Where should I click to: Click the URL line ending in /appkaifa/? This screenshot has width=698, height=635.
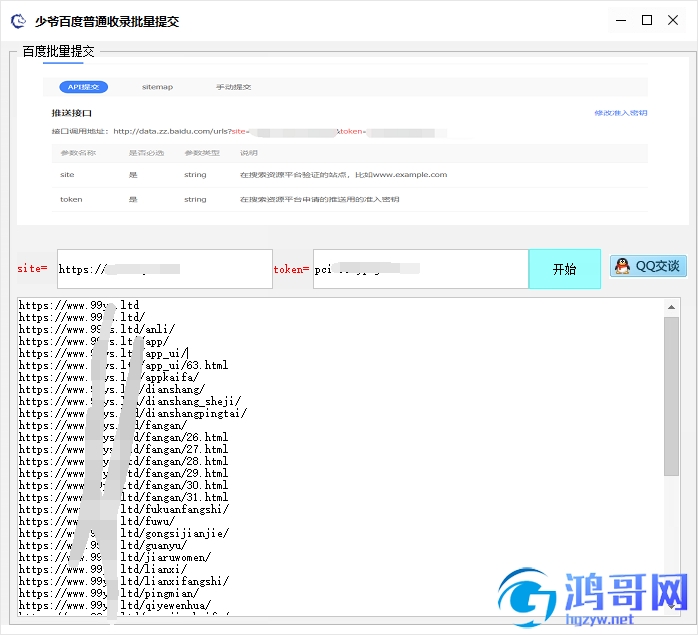(x=109, y=378)
